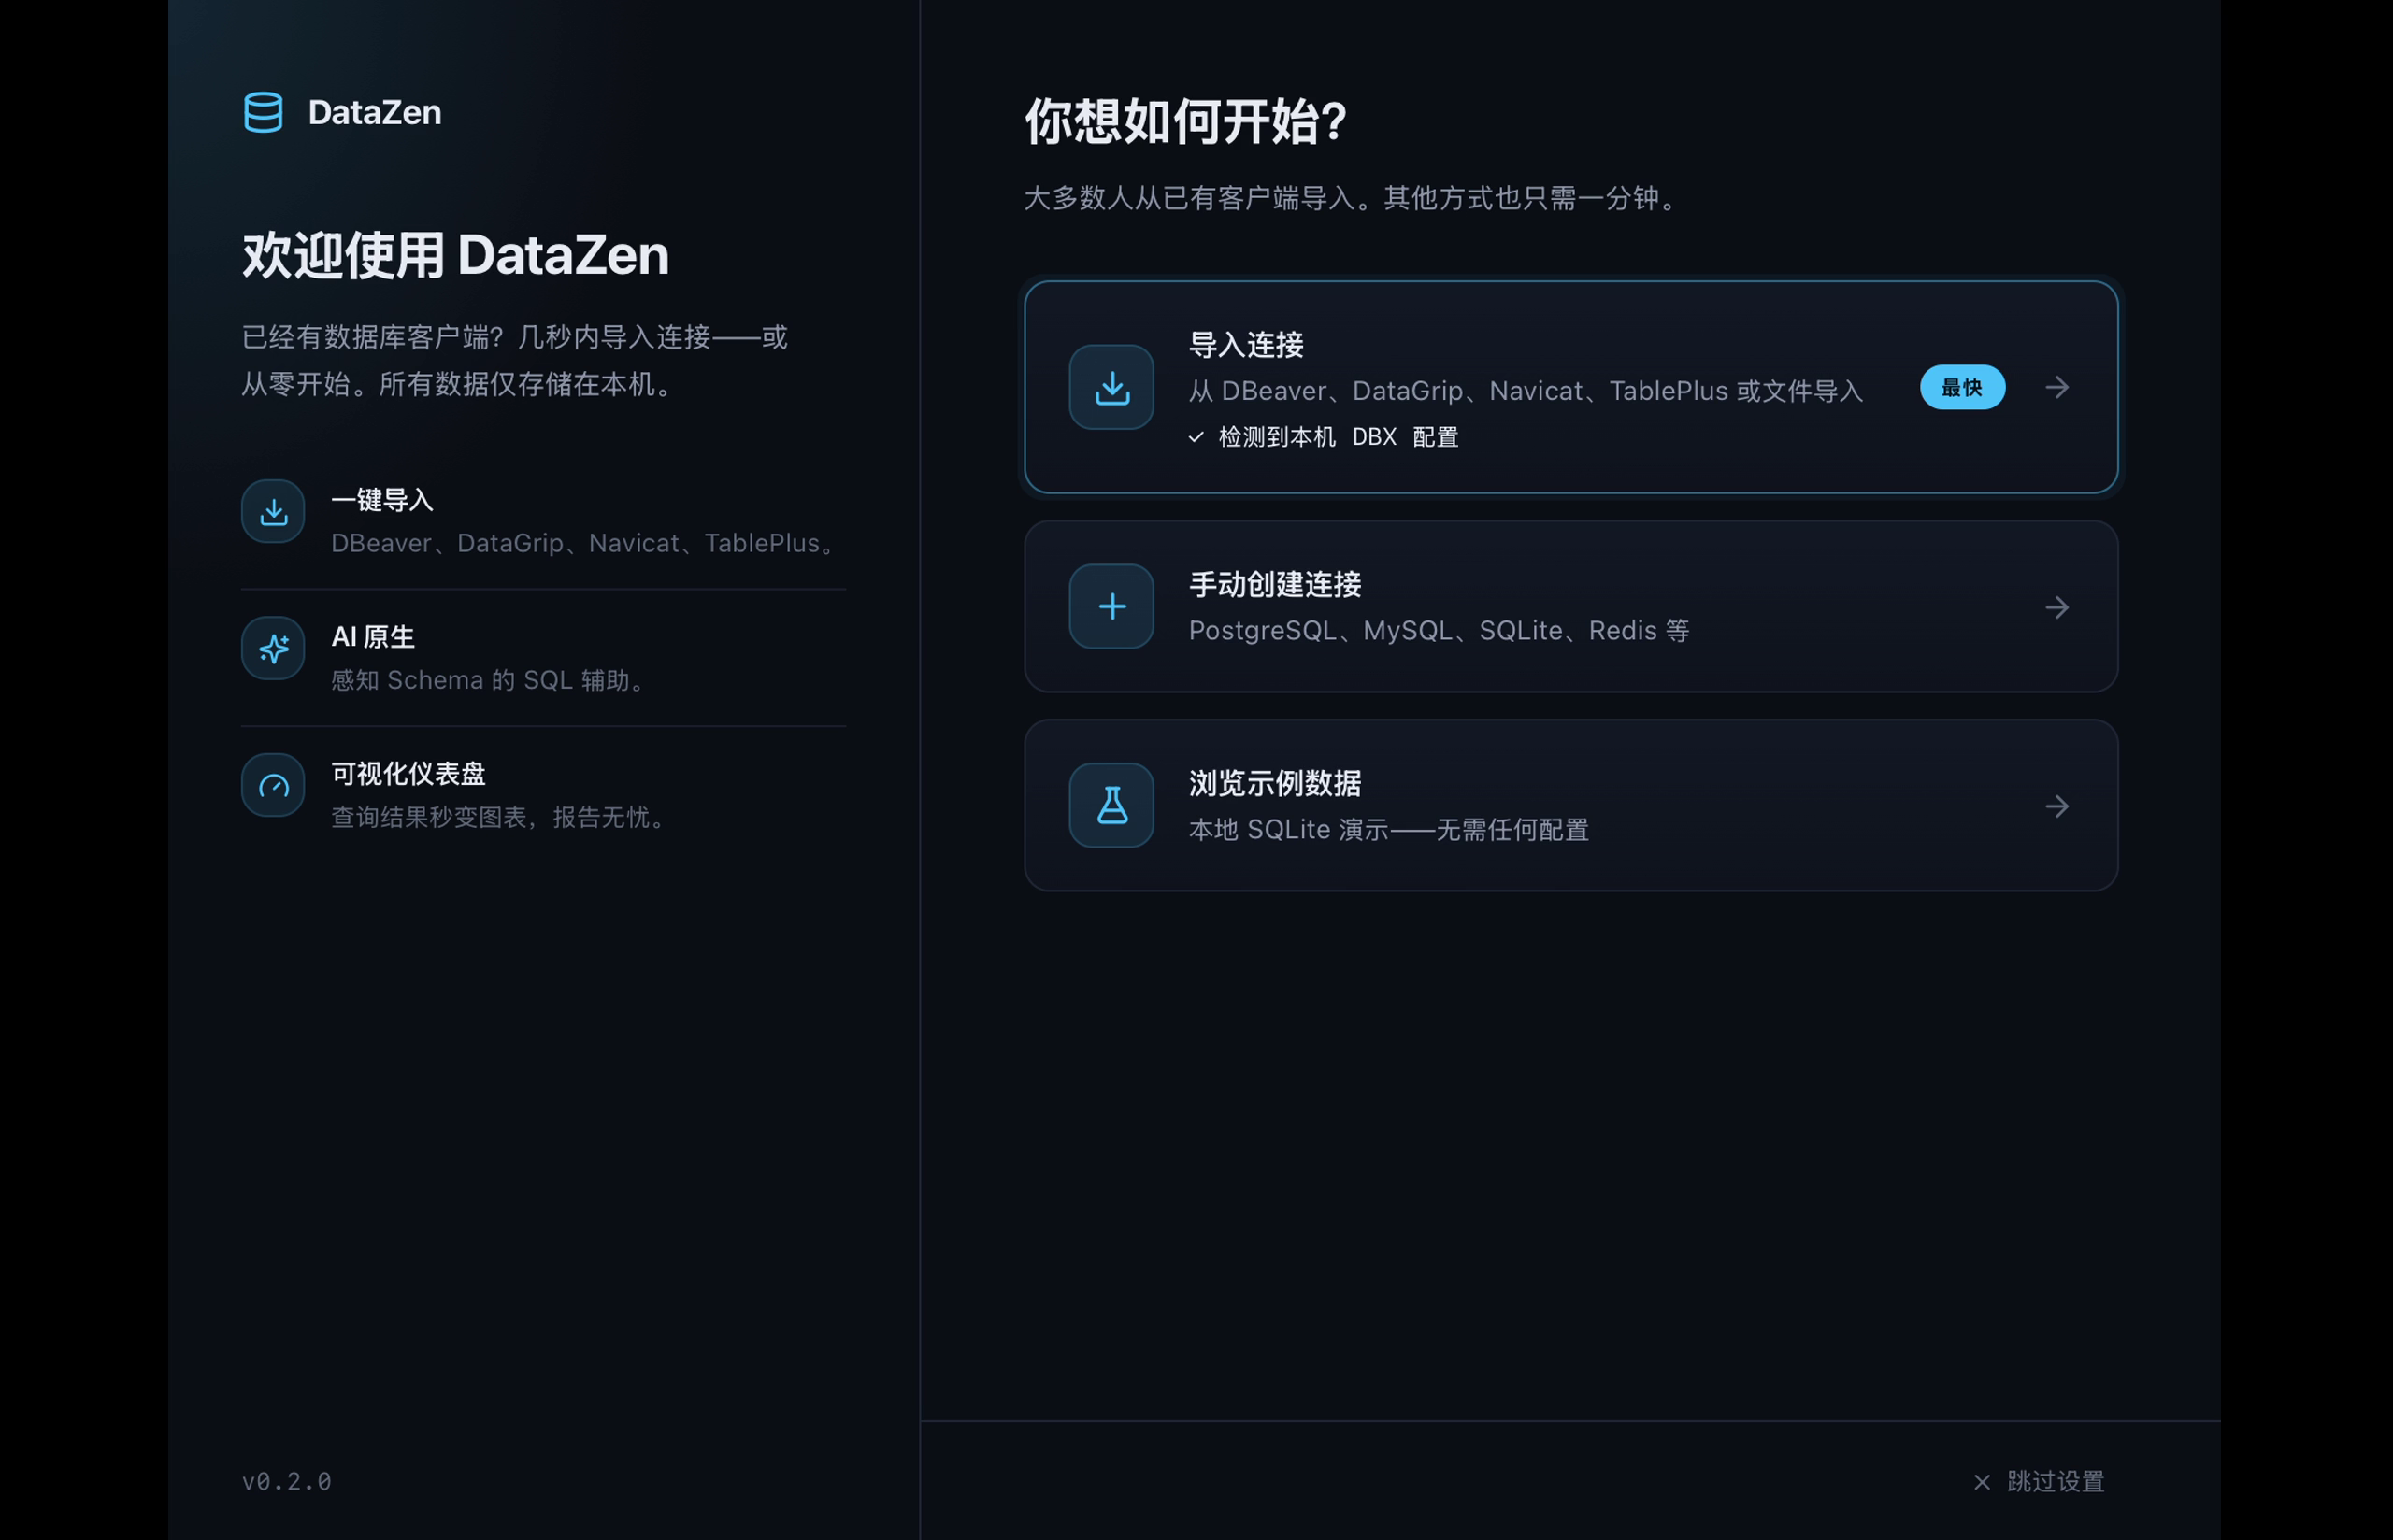Open the arrow on 导入连接 card
This screenshot has width=2393, height=1540.
click(2056, 387)
